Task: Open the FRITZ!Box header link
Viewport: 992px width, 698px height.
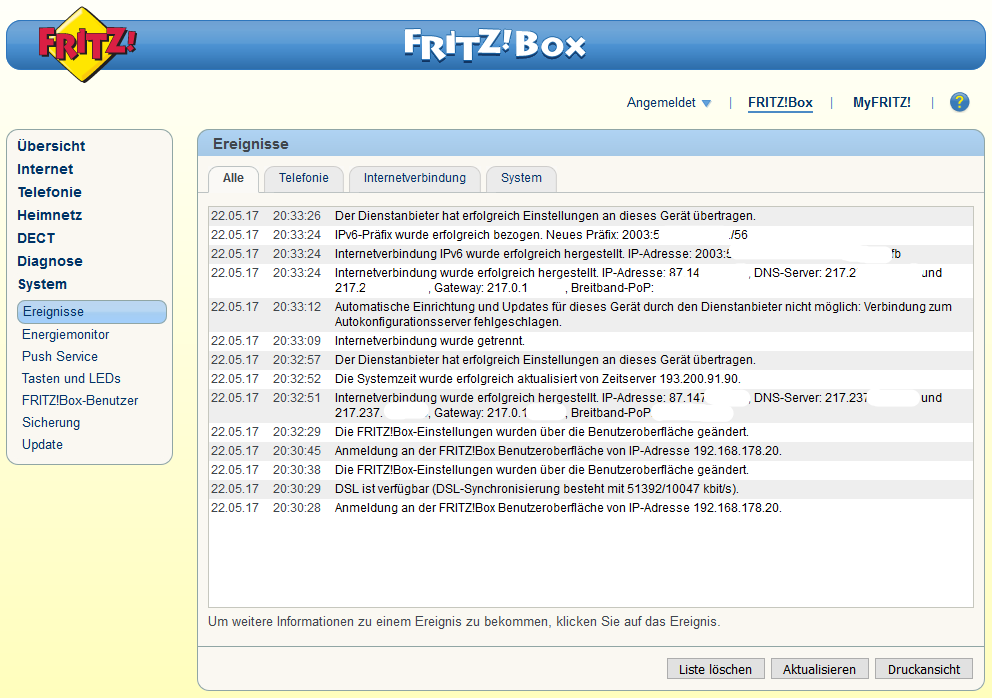Action: tap(780, 103)
